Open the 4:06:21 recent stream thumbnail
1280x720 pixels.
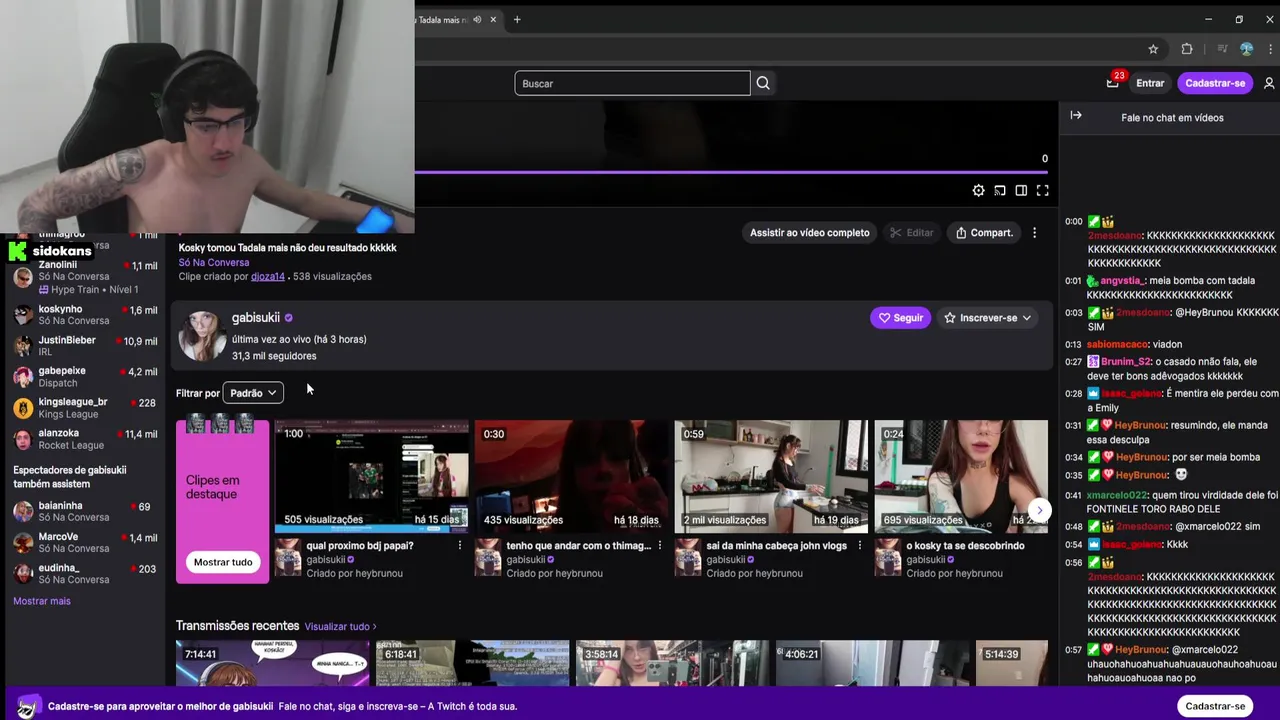tap(872, 663)
